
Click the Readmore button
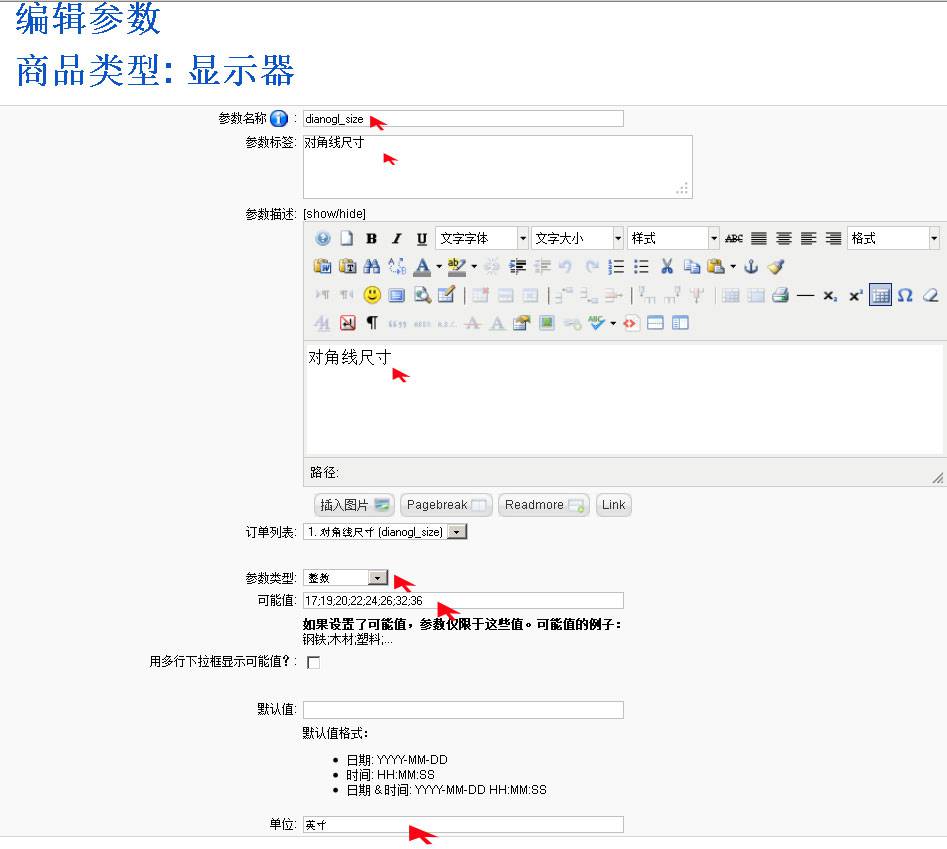[544, 505]
